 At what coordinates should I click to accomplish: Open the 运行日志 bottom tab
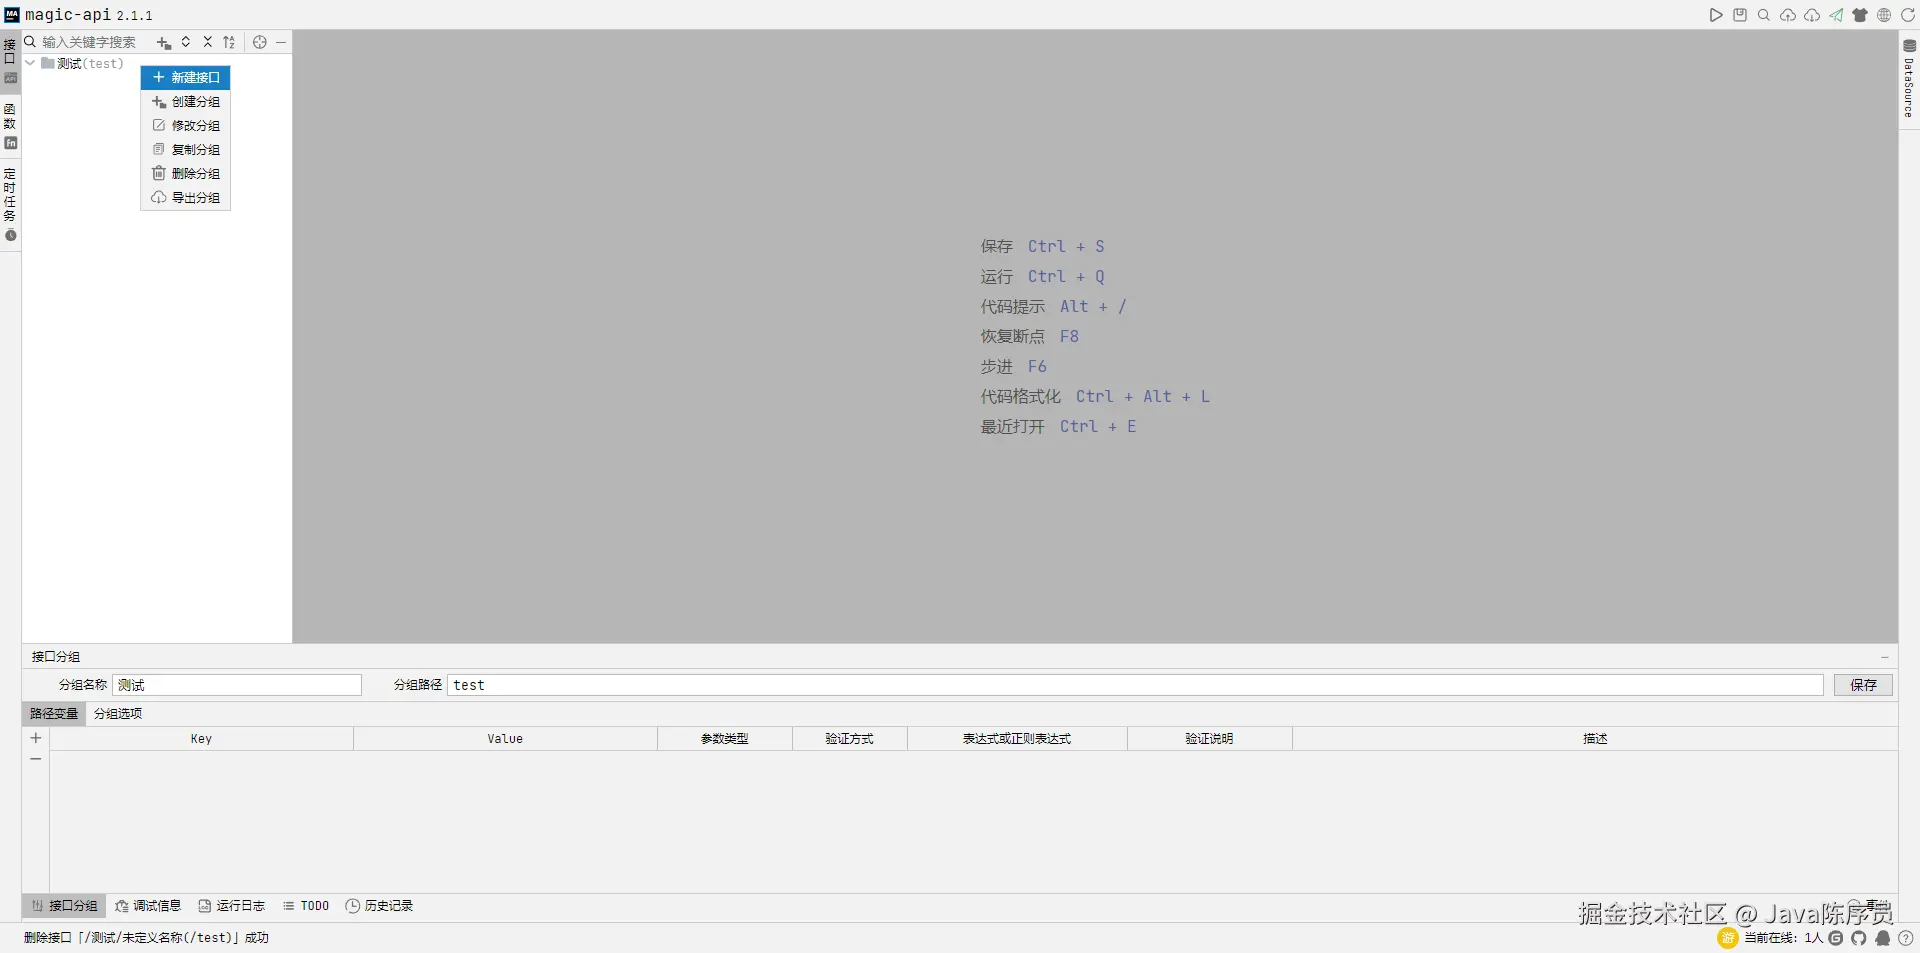pos(232,906)
